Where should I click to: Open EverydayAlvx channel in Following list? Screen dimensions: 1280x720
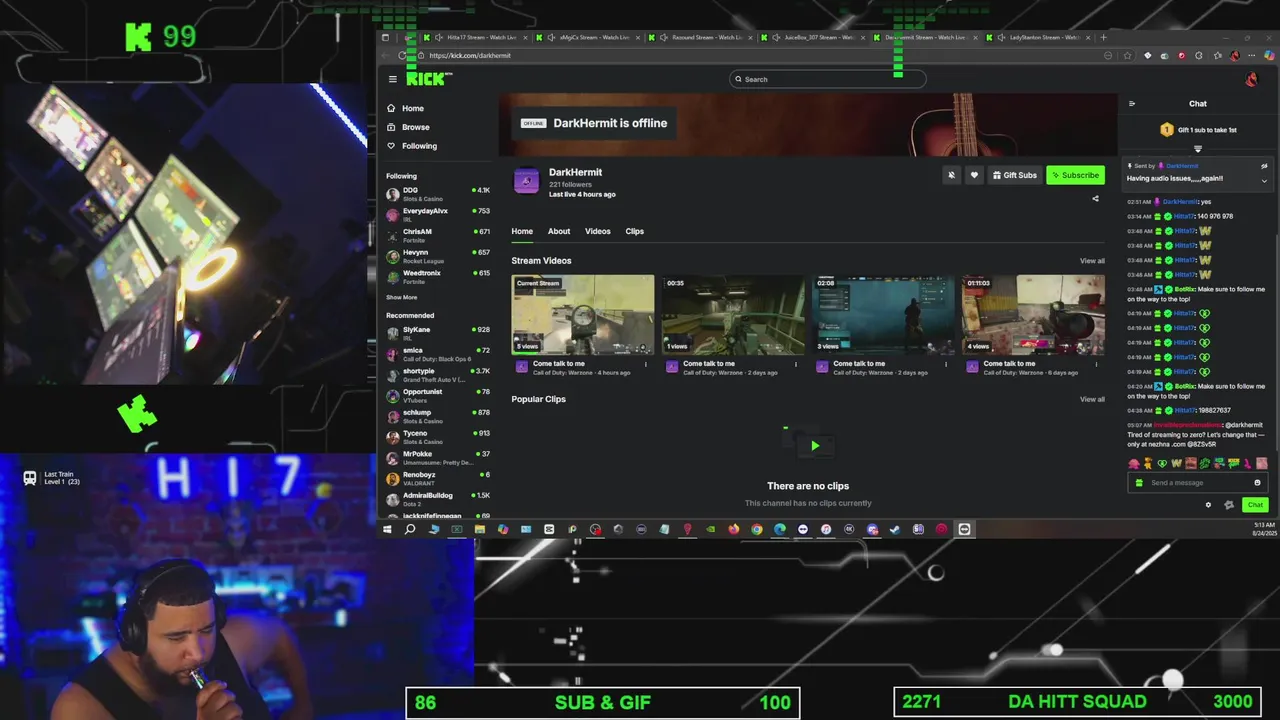coord(438,215)
